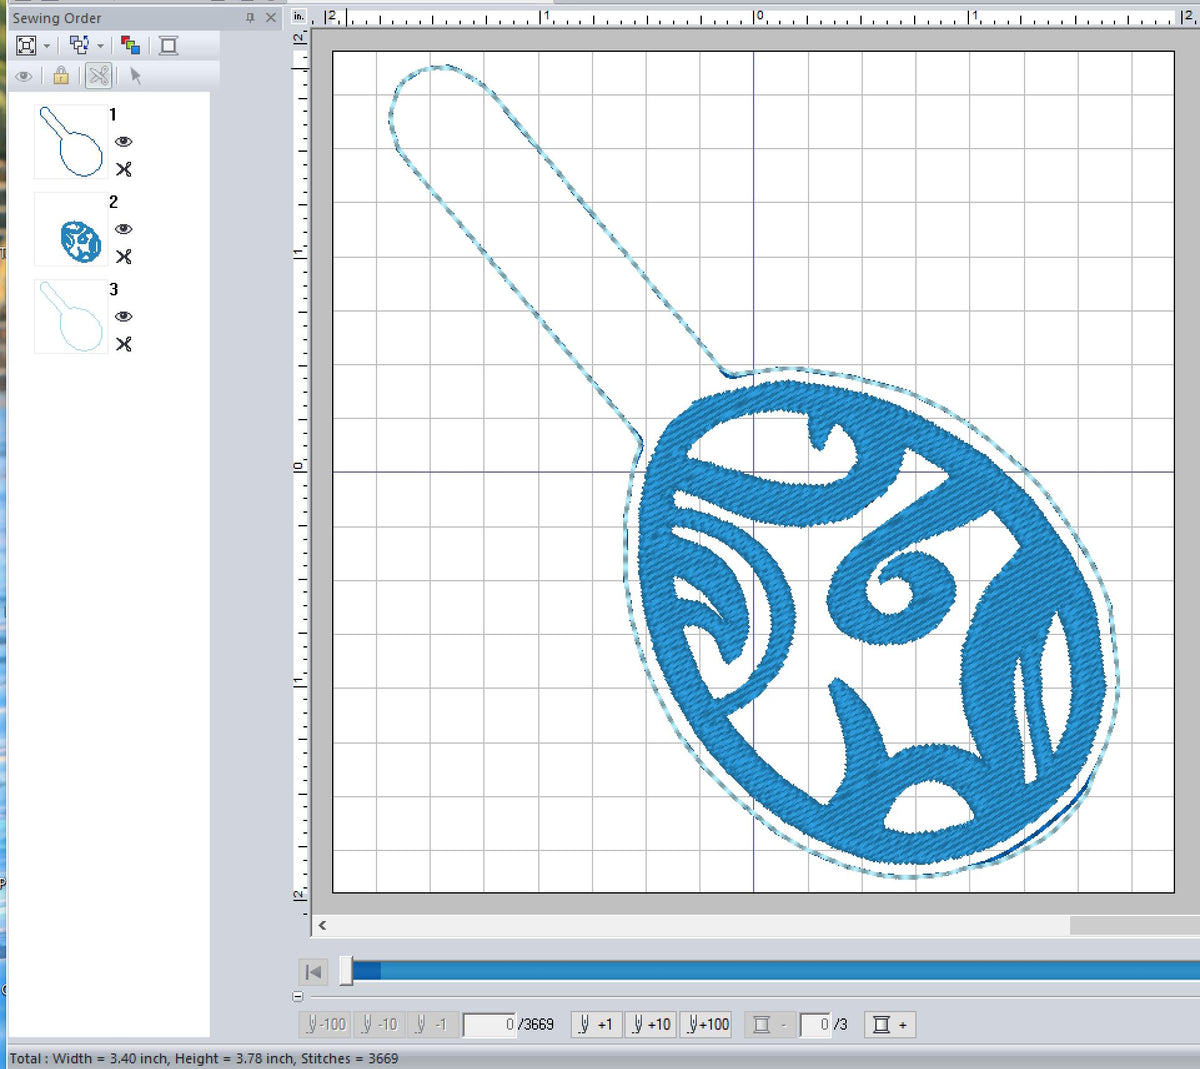Open the zoom tool dropdown arrow
This screenshot has height=1069, width=1200.
48,45
